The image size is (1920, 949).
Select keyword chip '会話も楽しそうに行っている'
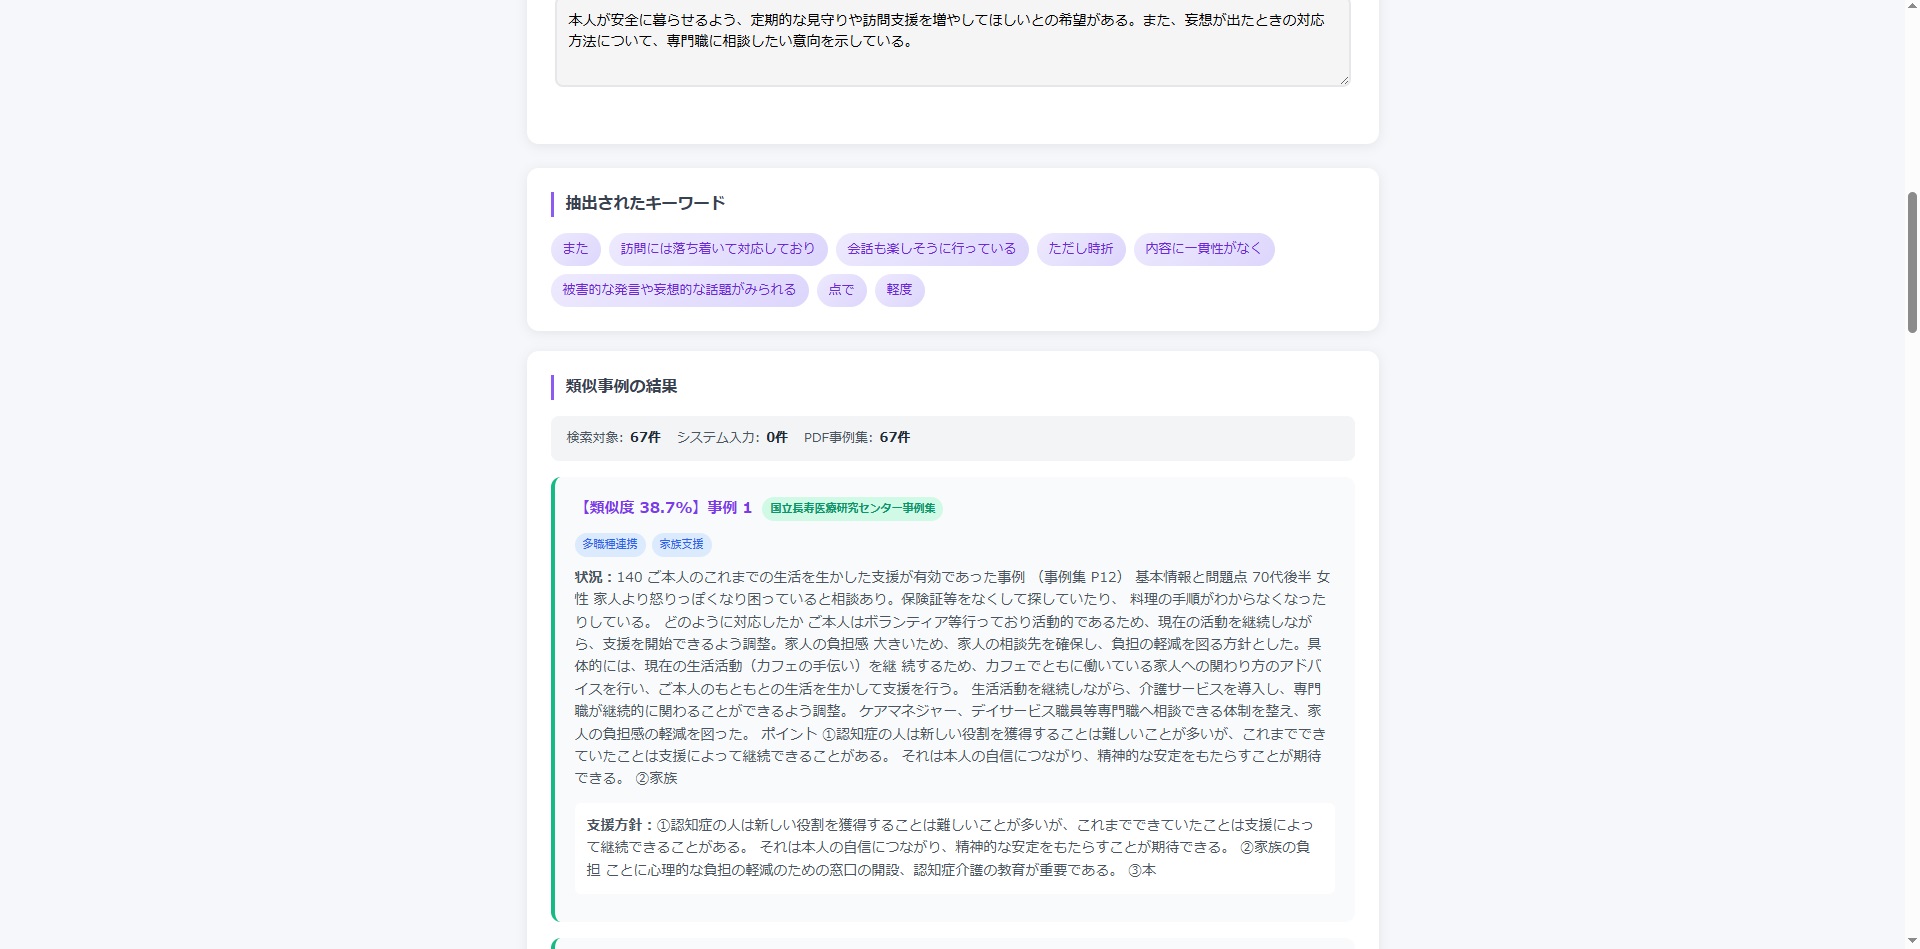point(931,249)
